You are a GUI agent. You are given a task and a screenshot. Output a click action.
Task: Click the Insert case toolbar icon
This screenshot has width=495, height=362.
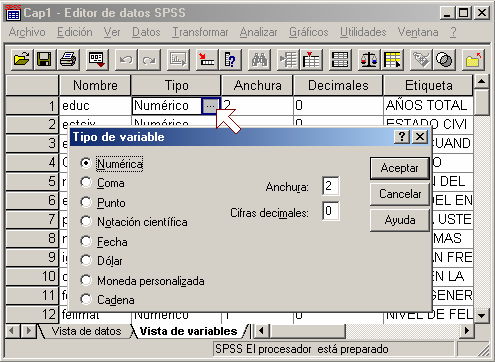[x=288, y=60]
